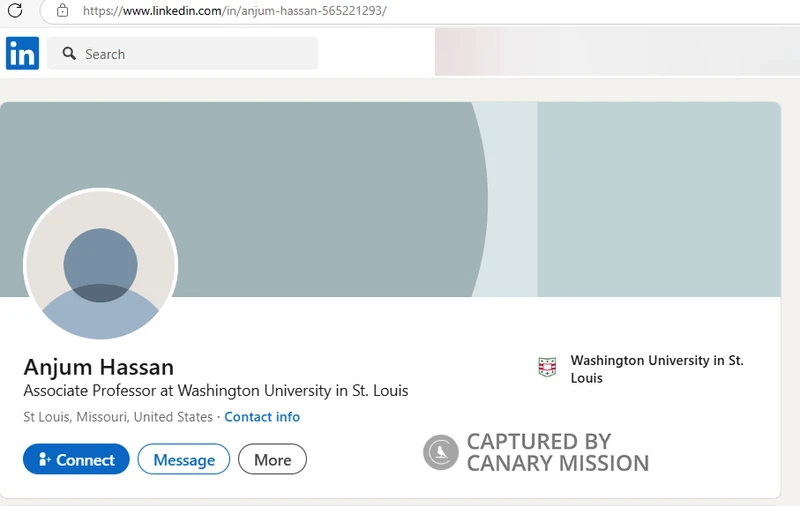The image size is (800, 506).
Task: Open the Contact info link
Action: point(262,417)
